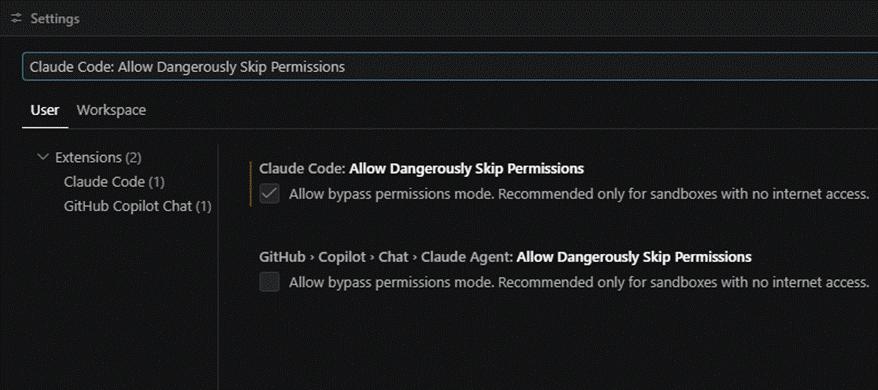The height and width of the screenshot is (390, 878).
Task: Click the Settings sliders icon in editor tab
Action: 16,18
